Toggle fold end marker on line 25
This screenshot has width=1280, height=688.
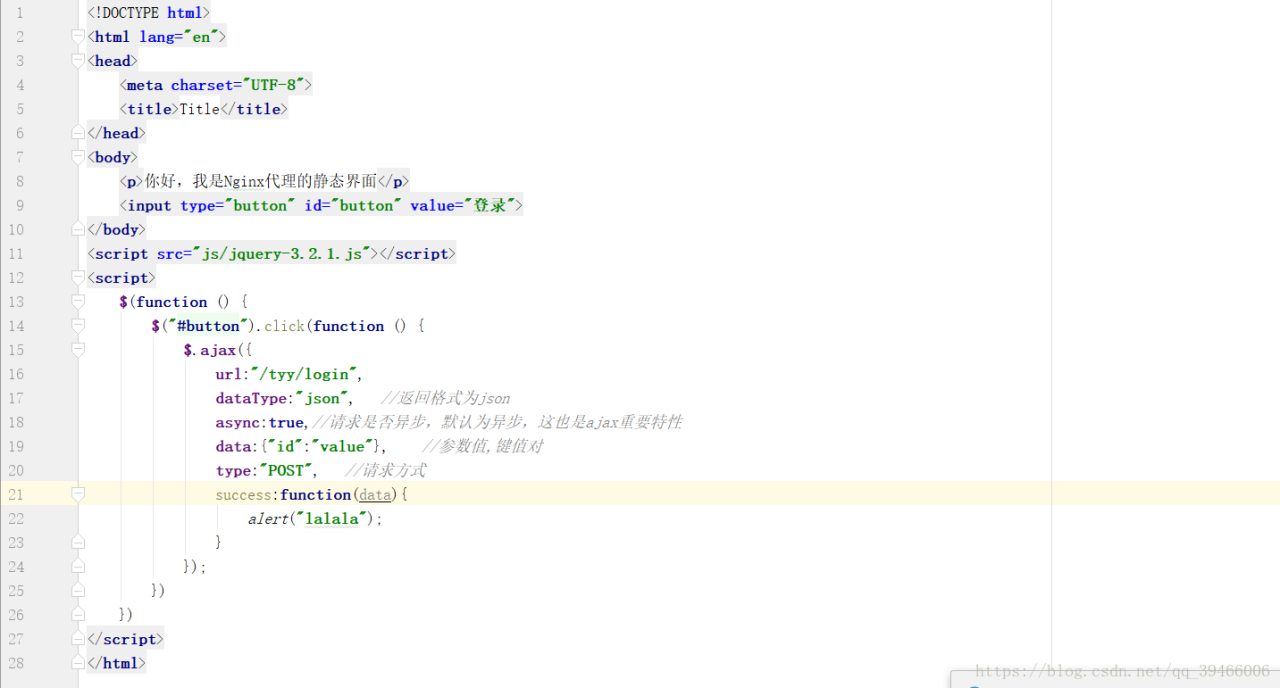(x=78, y=590)
